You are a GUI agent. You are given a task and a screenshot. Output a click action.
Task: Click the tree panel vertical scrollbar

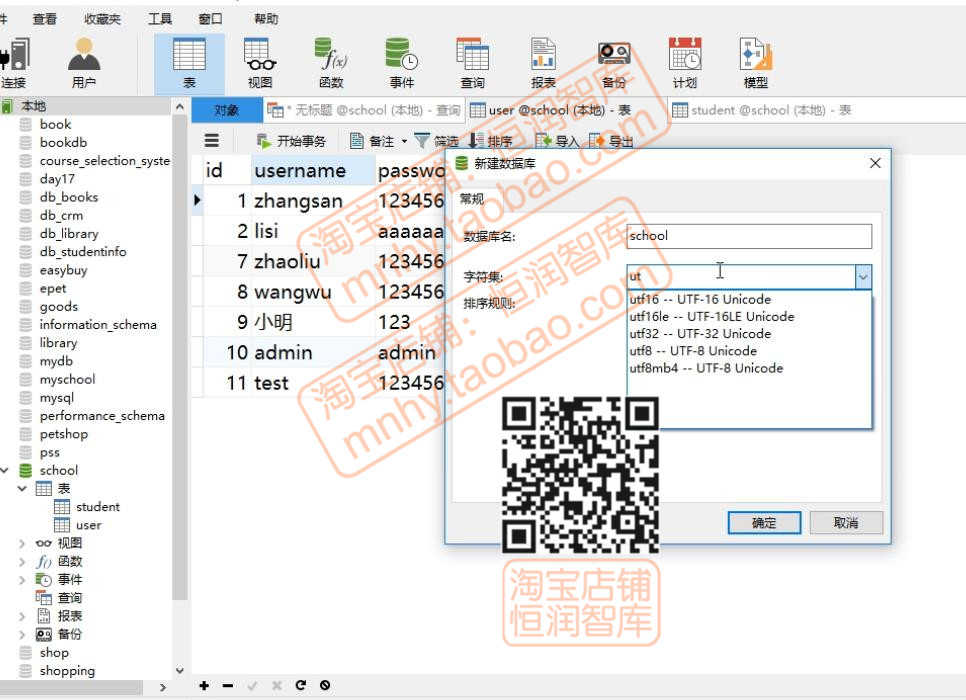tap(180, 357)
